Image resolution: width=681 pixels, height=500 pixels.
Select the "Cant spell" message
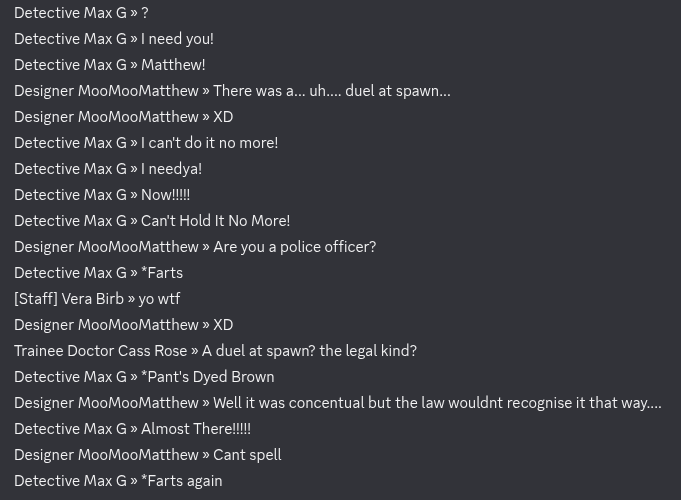tap(247, 455)
